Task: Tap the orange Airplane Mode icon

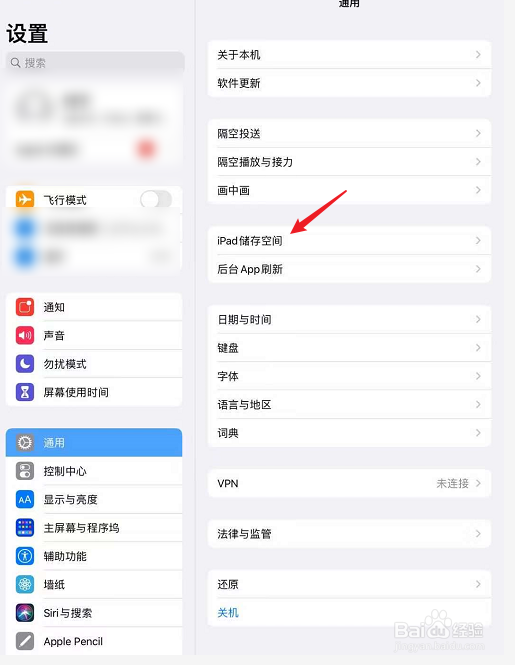Action: pyautogui.click(x=25, y=199)
